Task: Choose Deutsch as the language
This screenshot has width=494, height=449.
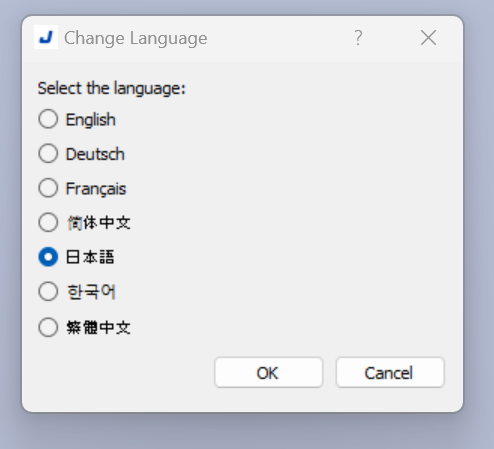Action: (x=82, y=154)
